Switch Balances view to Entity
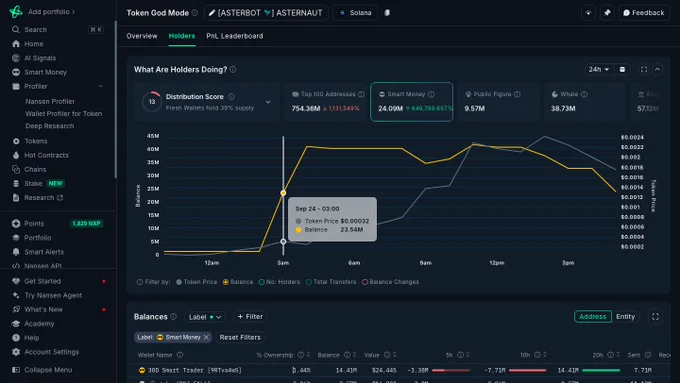The width and height of the screenshot is (680, 383). [x=625, y=317]
